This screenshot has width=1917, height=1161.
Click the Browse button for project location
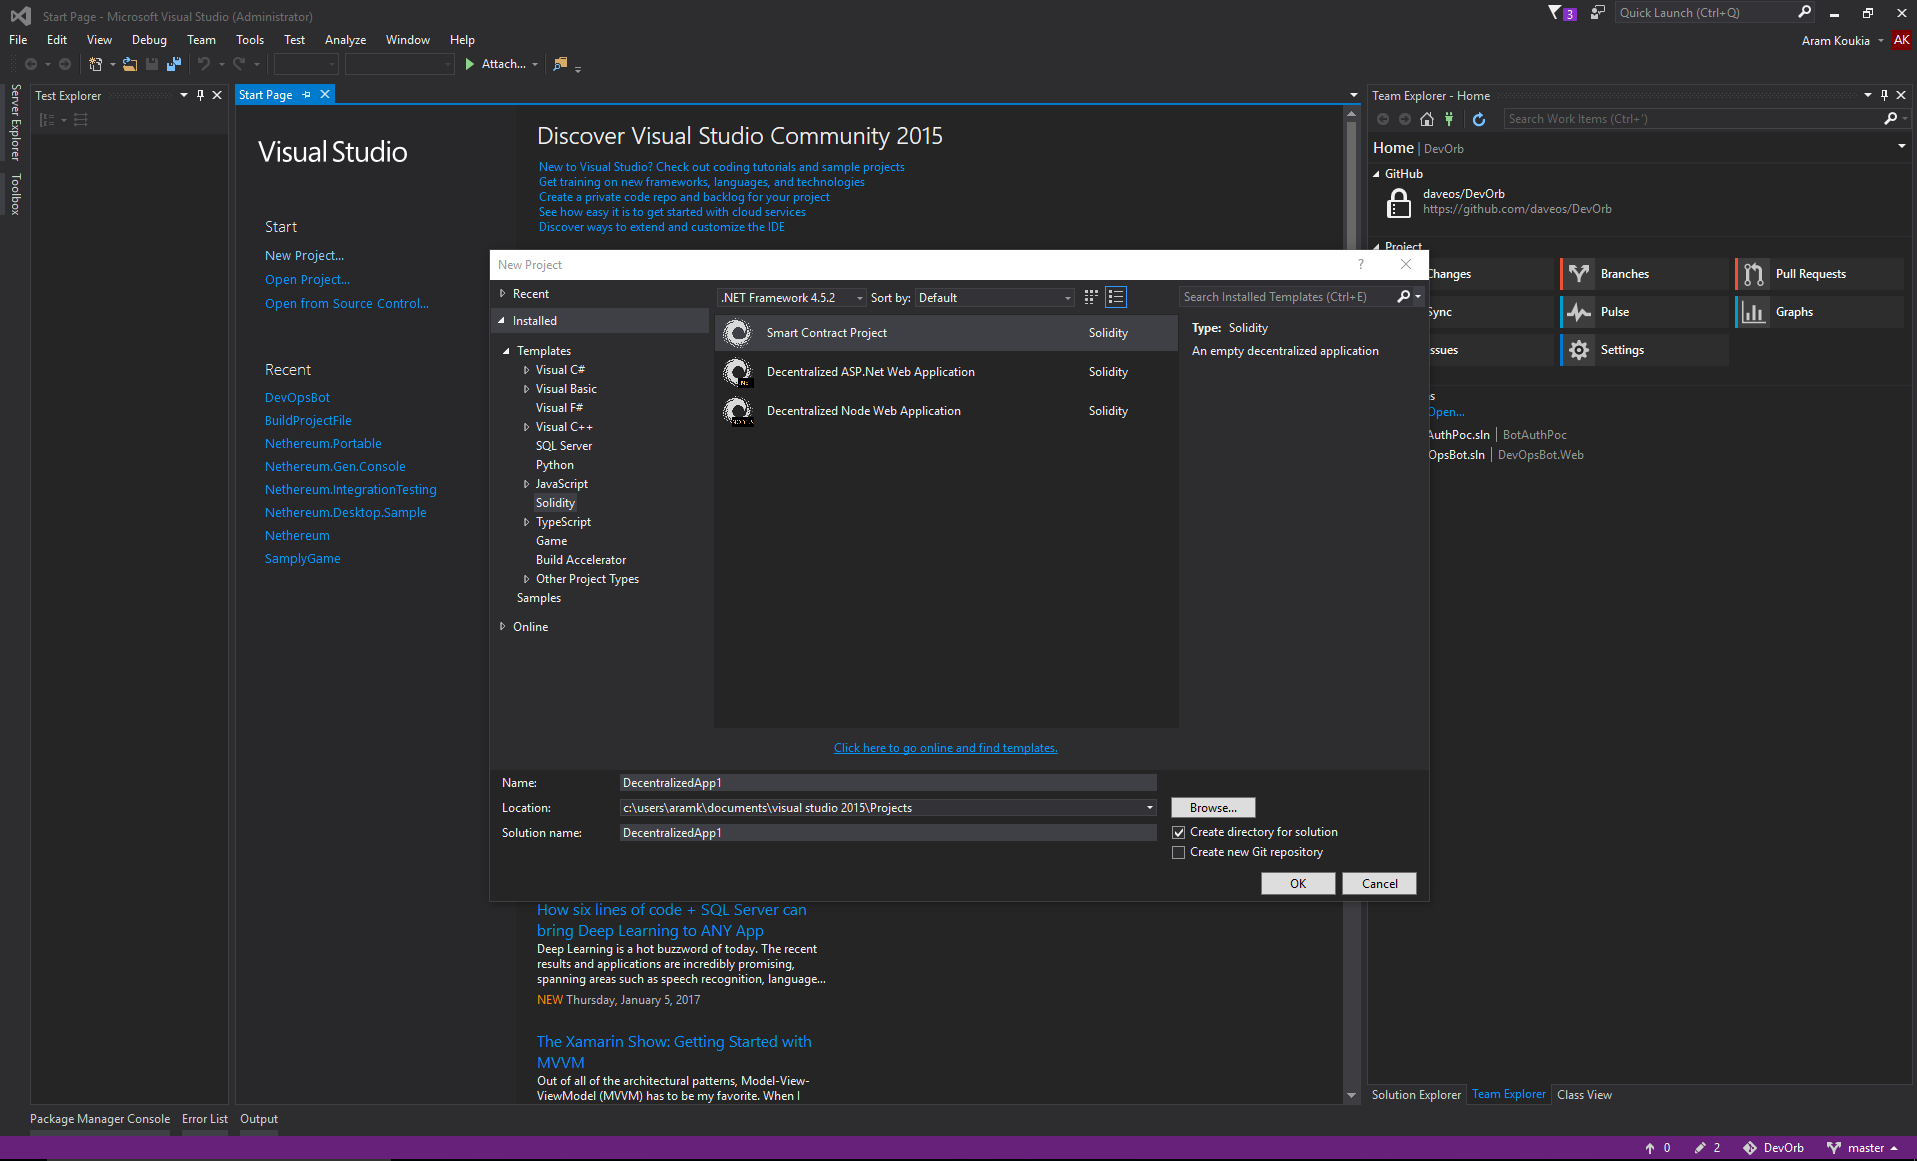1212,807
